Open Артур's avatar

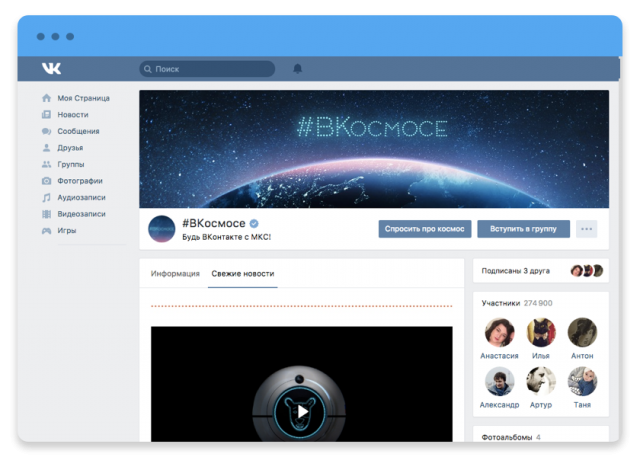point(541,381)
